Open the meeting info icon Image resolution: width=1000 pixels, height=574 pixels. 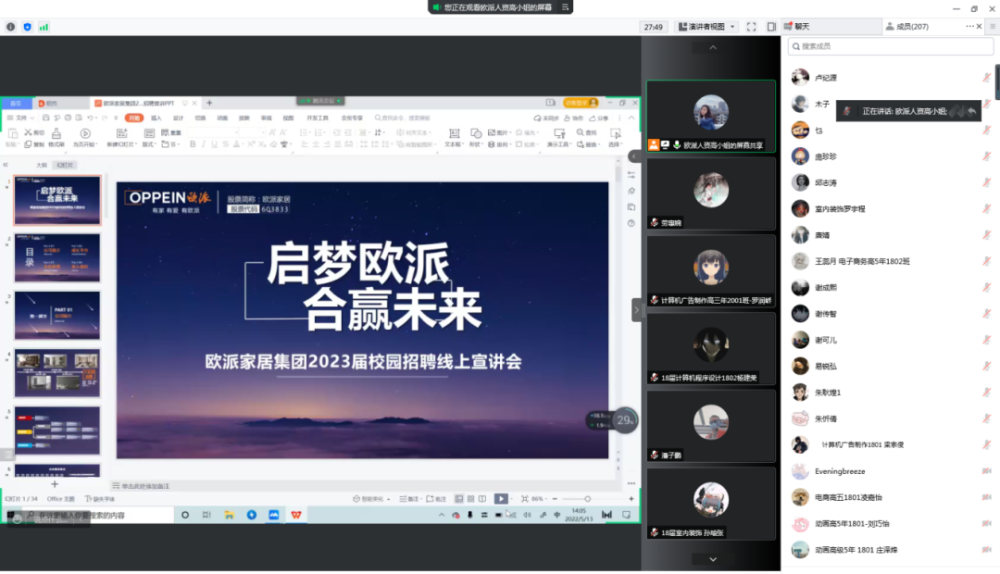pyautogui.click(x=11, y=27)
